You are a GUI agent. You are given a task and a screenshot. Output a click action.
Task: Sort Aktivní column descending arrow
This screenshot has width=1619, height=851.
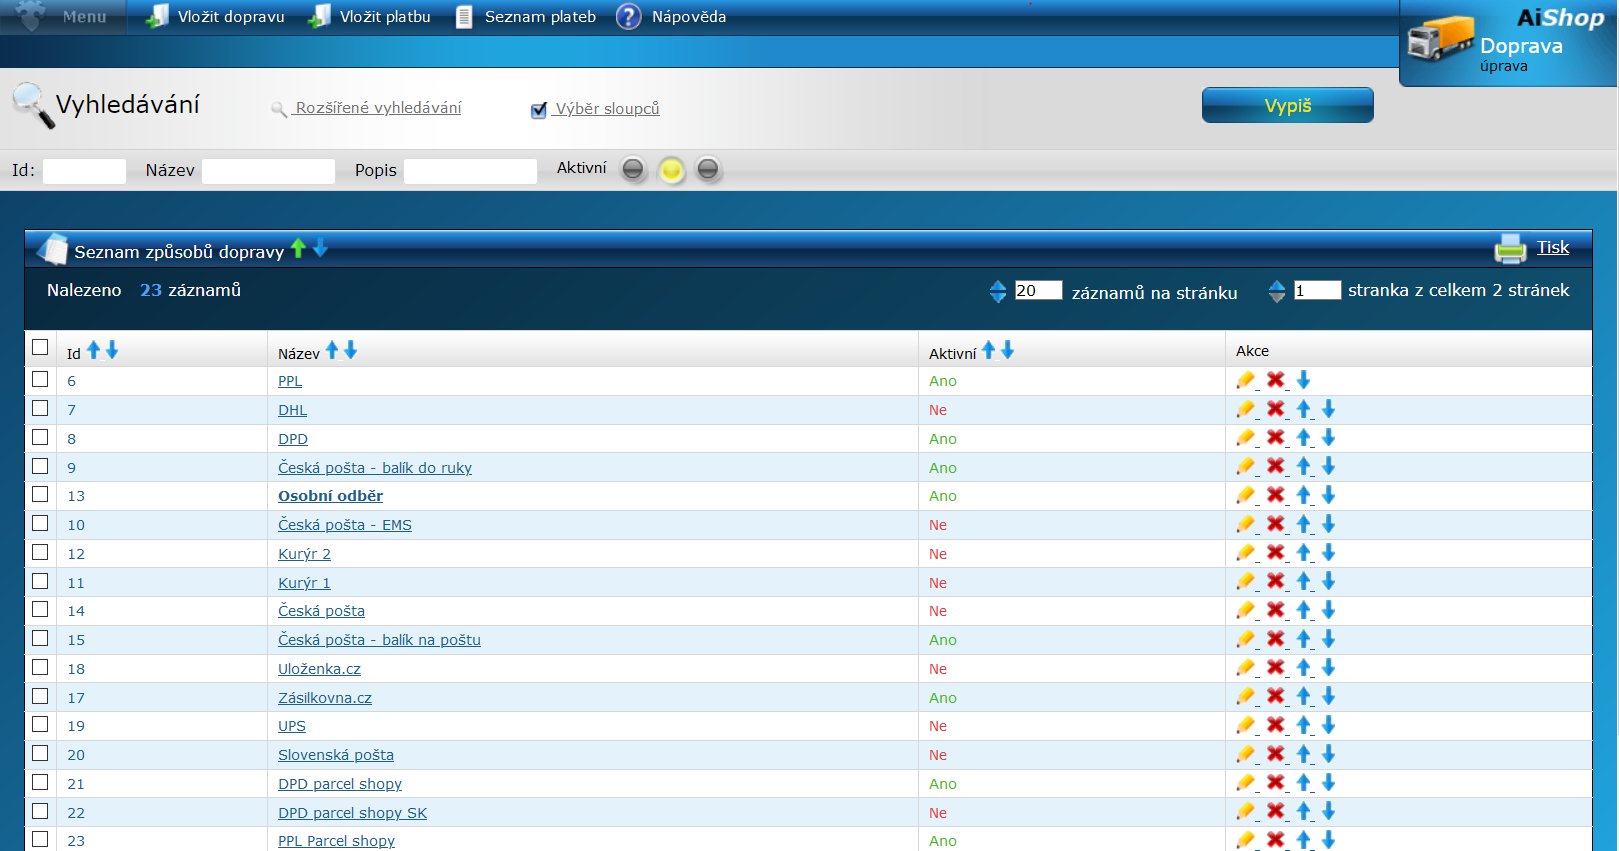pos(1007,350)
